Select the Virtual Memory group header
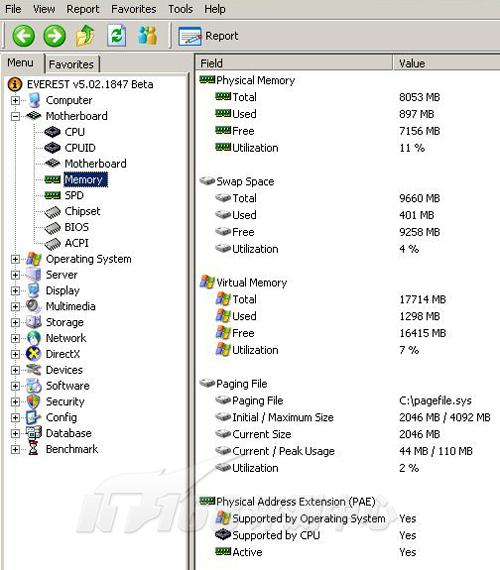The width and height of the screenshot is (500, 570). point(252,282)
